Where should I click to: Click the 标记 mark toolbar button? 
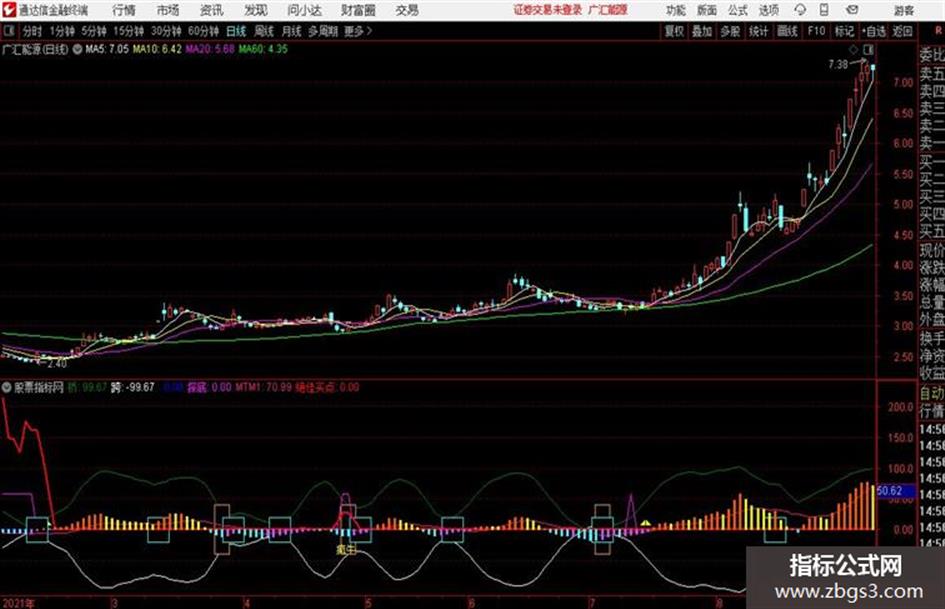pyautogui.click(x=844, y=31)
